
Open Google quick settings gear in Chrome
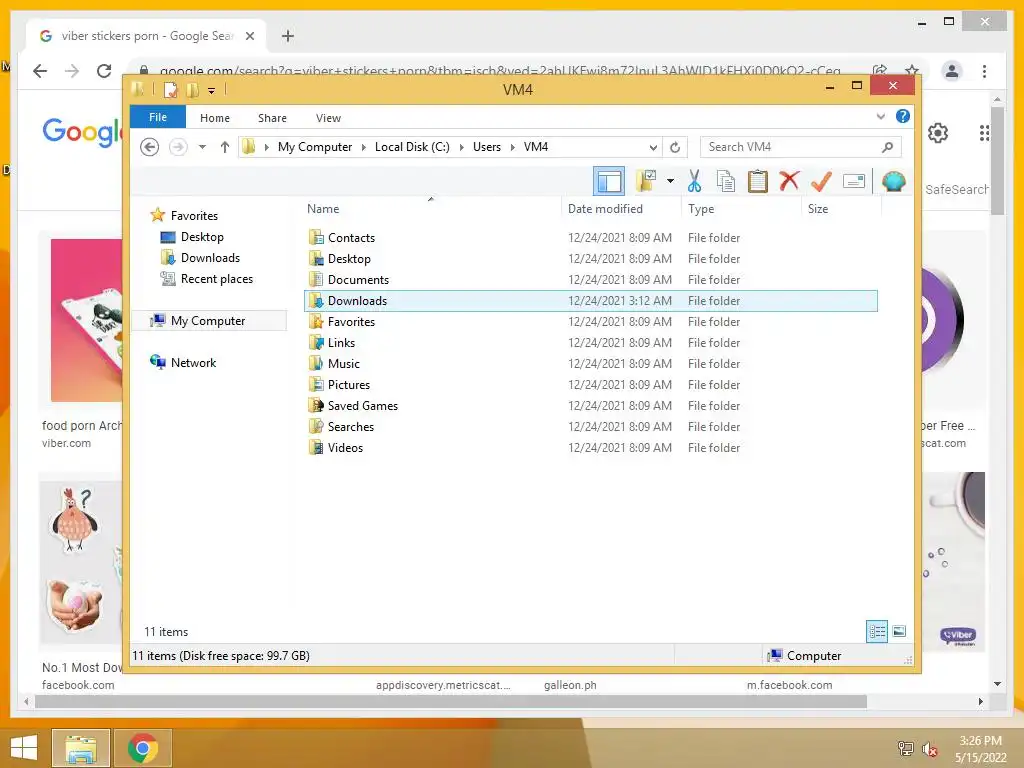pos(938,133)
